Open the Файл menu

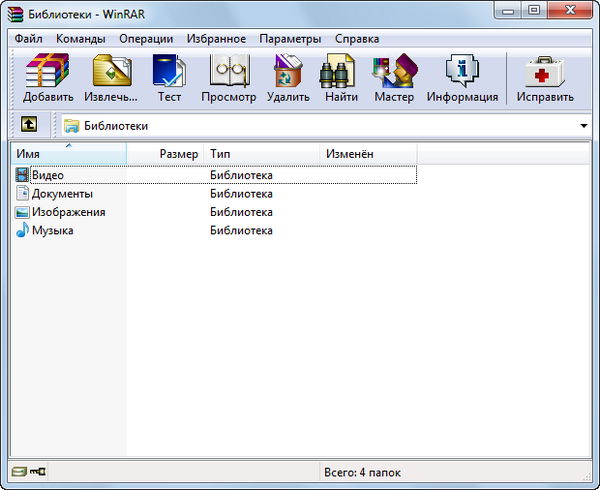coord(28,39)
